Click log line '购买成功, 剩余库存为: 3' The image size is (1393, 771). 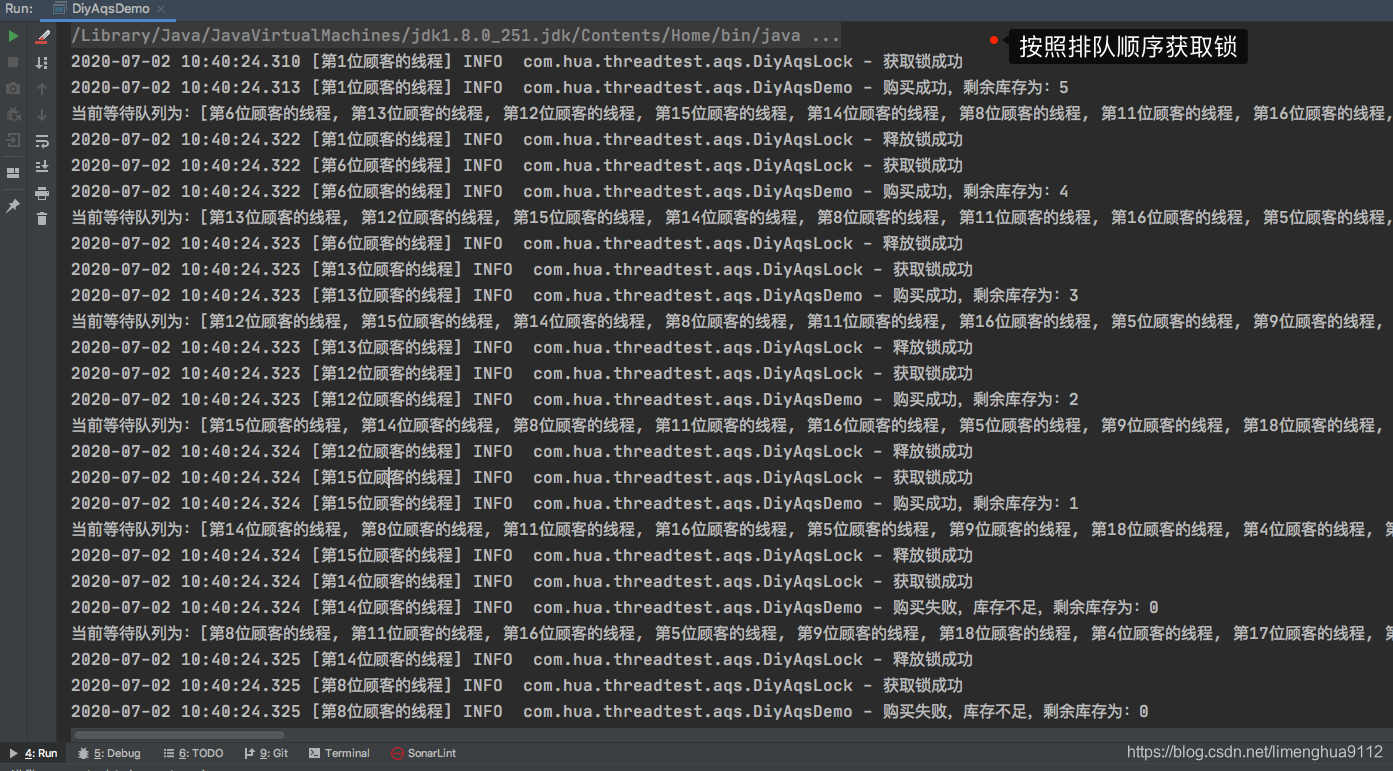(574, 296)
